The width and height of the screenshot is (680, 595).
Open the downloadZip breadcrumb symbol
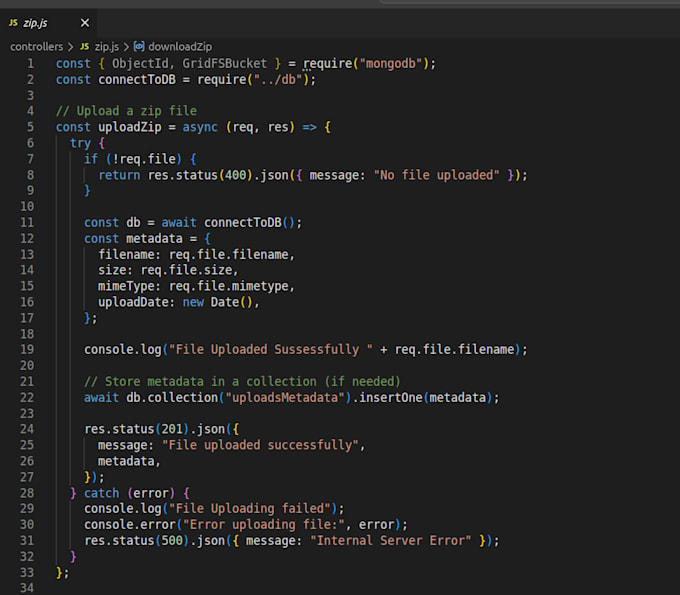pyautogui.click(x=180, y=46)
